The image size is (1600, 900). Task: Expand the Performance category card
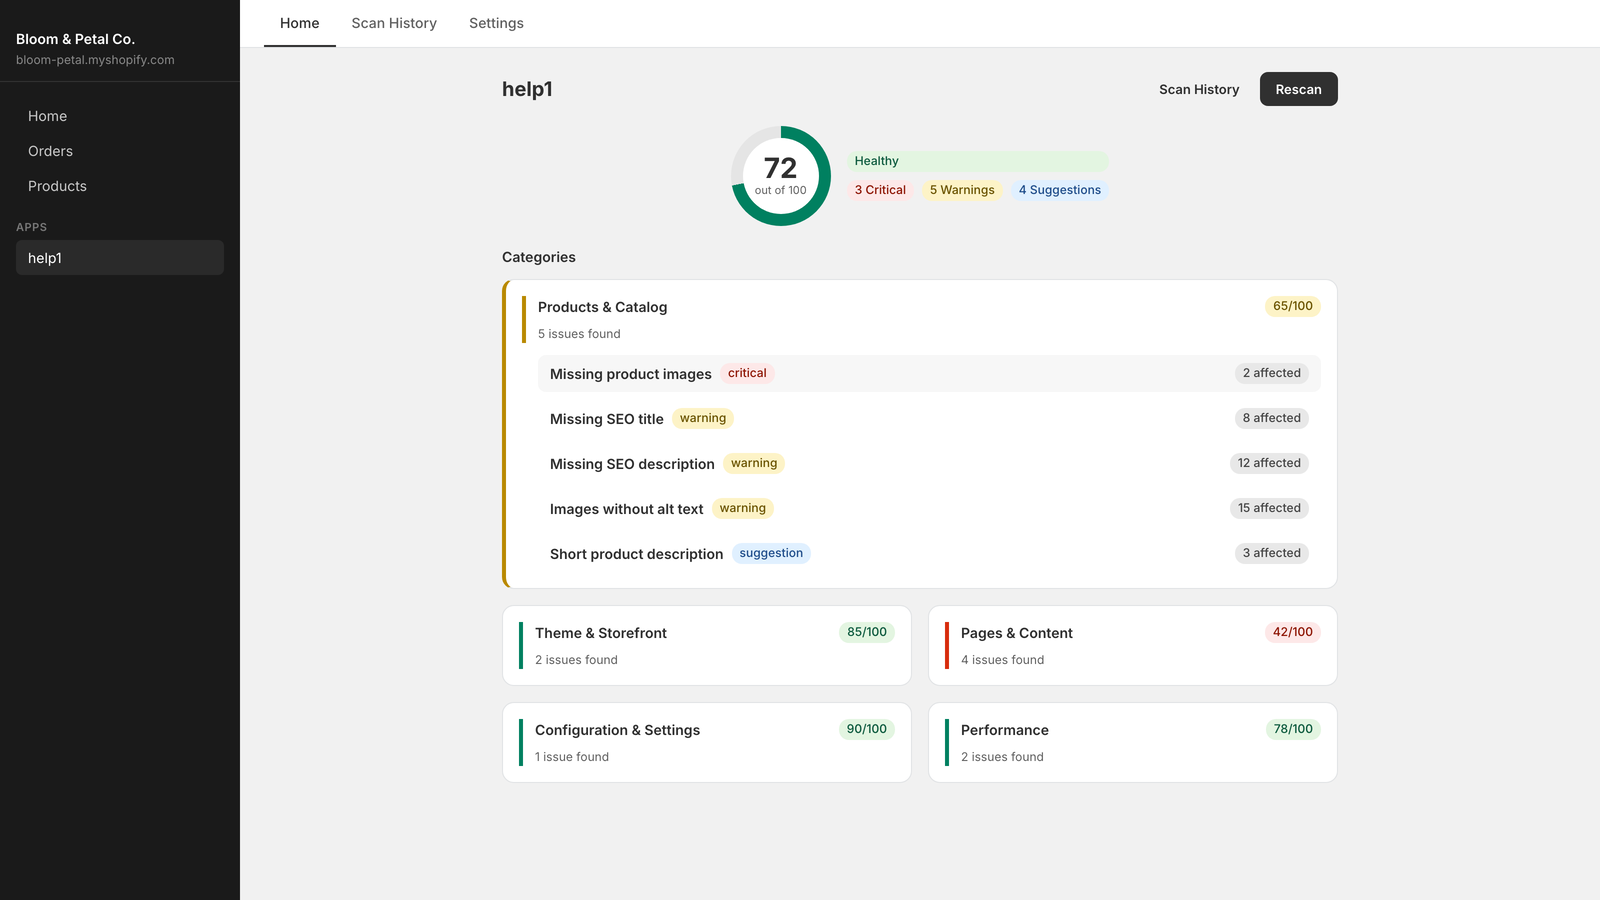click(1133, 742)
